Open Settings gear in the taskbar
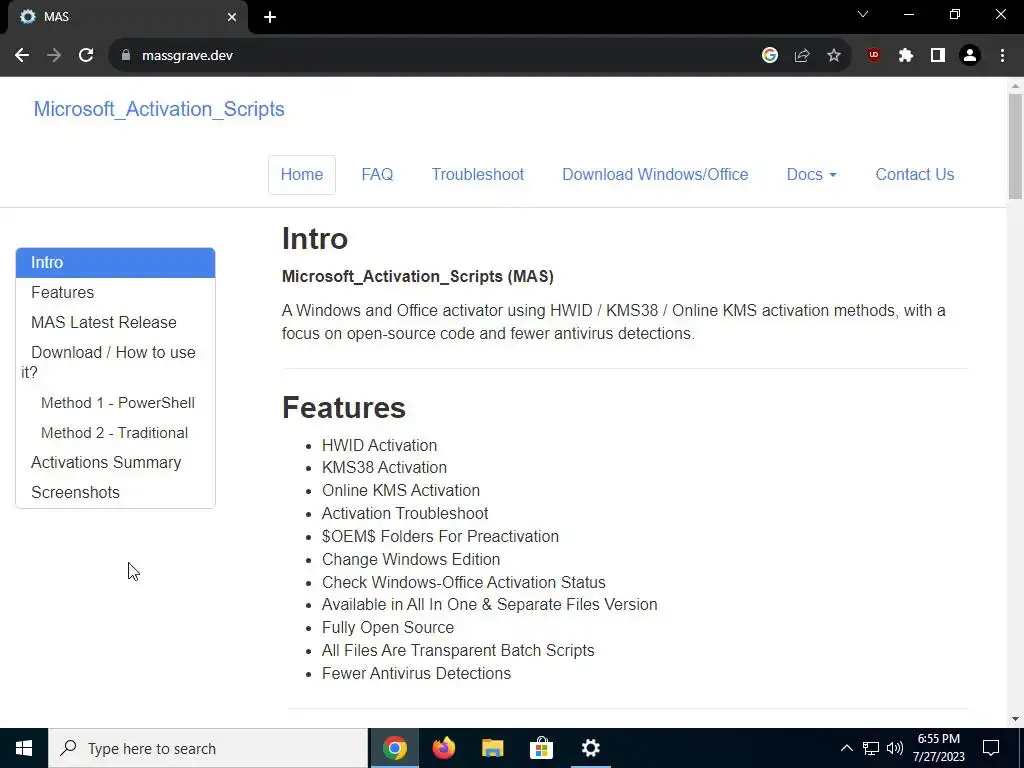The width and height of the screenshot is (1024, 768). (590, 748)
